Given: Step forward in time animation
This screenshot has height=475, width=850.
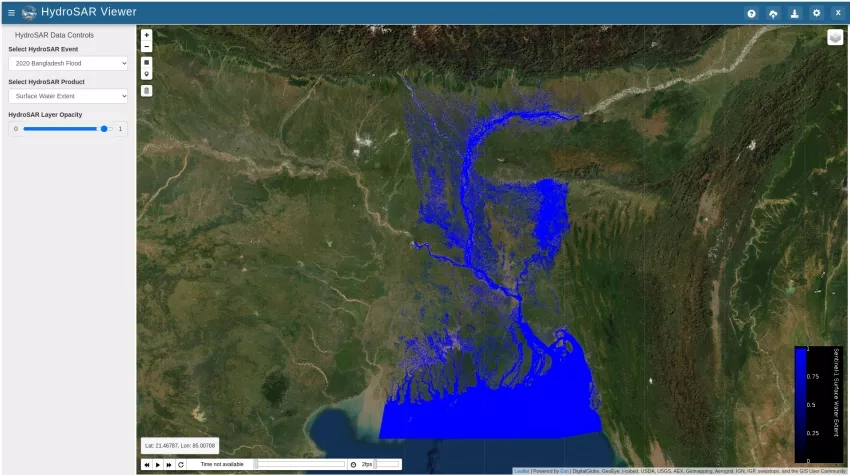Looking at the screenshot, I should 169,464.
